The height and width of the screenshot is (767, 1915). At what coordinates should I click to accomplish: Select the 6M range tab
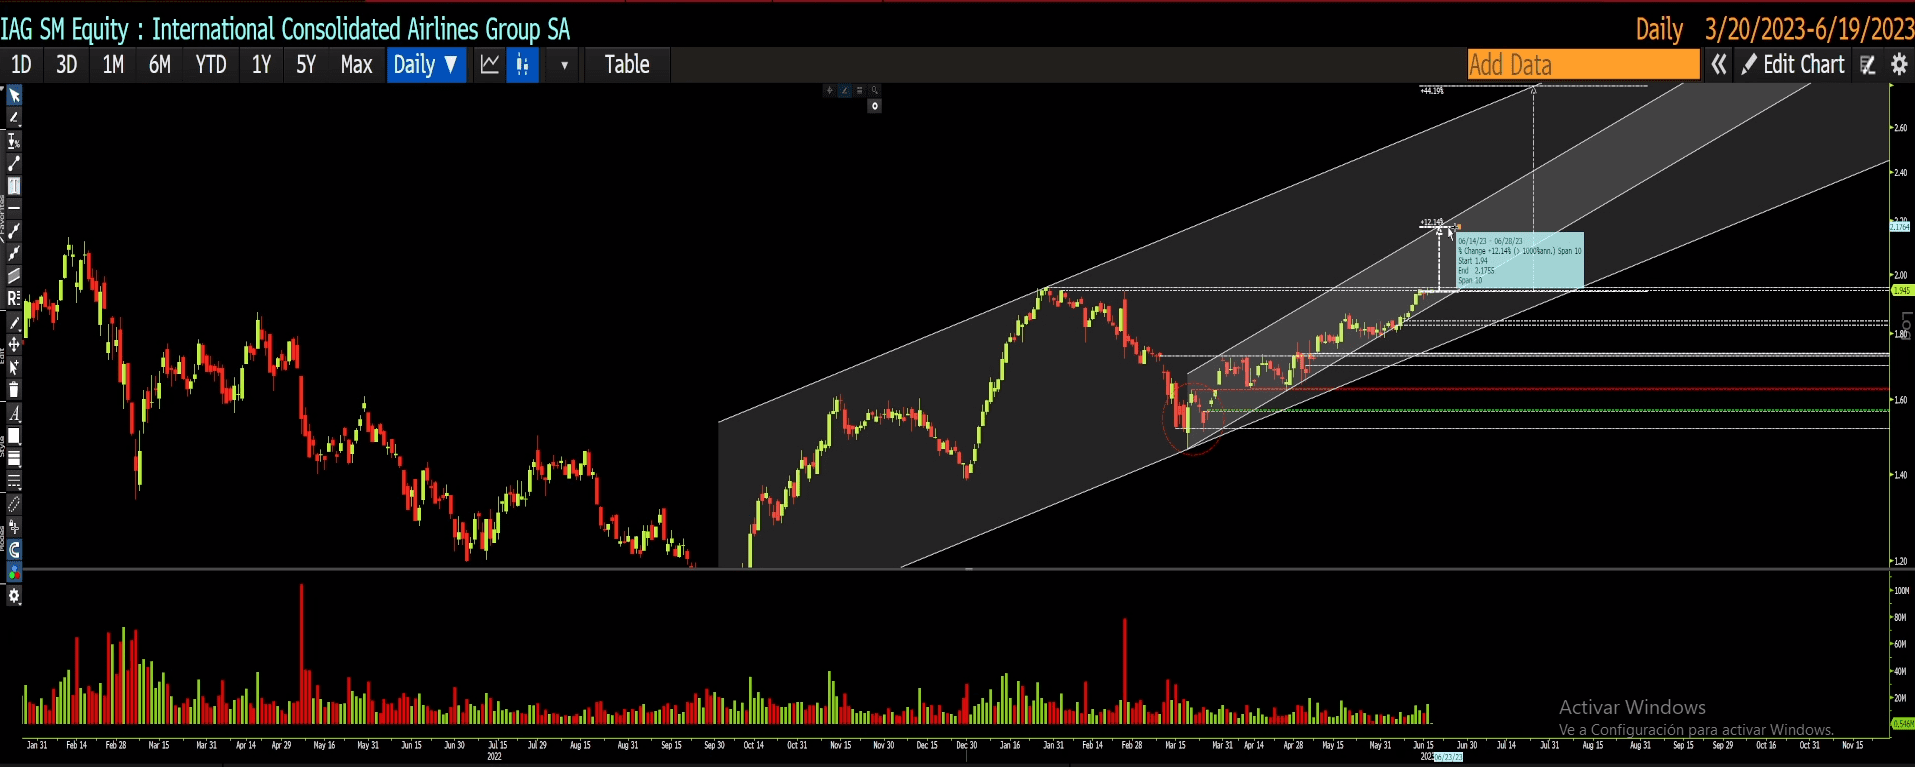(160, 65)
